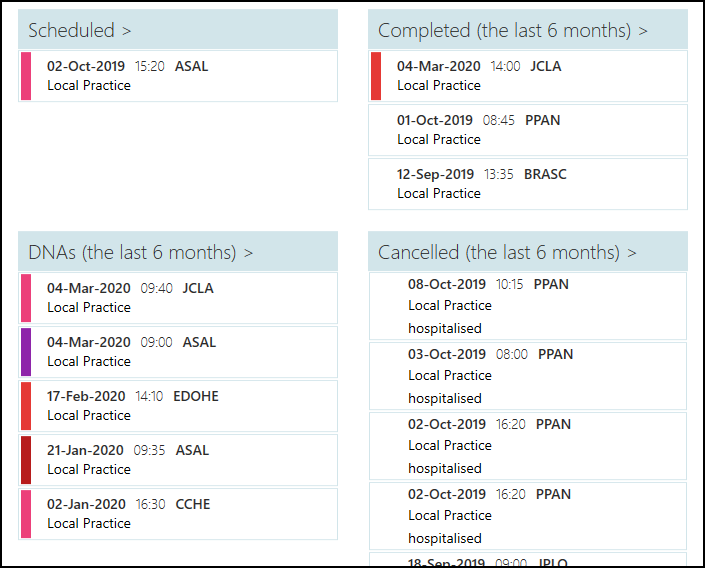Screen dimensions: 705x568
Task: Open Cancelled (the last 6 months) section
Action: pyautogui.click(x=507, y=252)
